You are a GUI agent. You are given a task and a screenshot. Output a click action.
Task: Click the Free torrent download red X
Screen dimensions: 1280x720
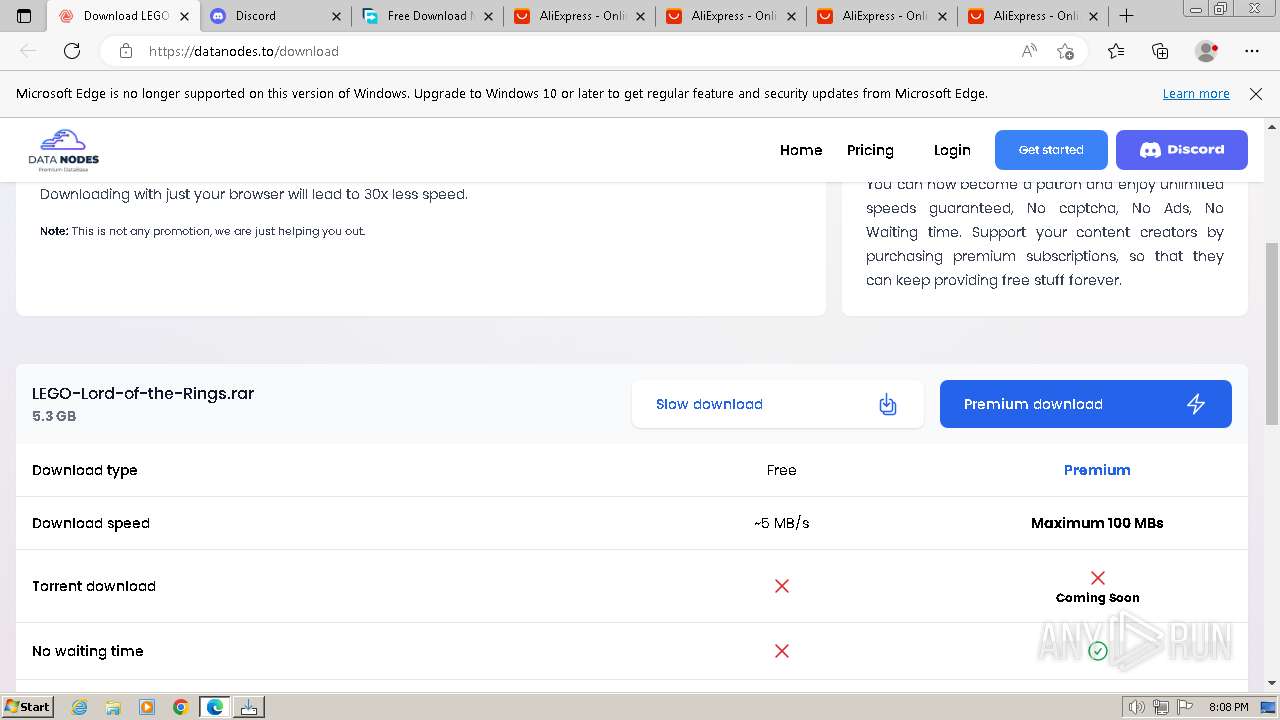pyautogui.click(x=782, y=586)
